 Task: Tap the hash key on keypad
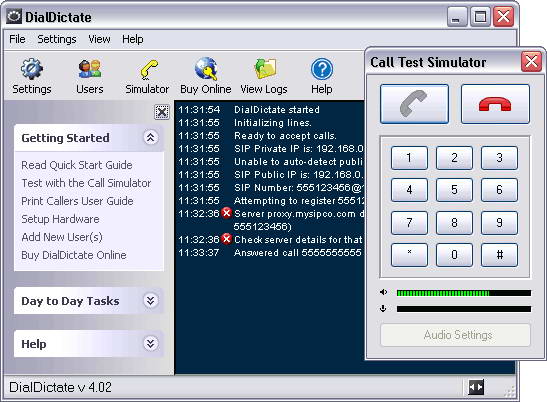click(499, 255)
